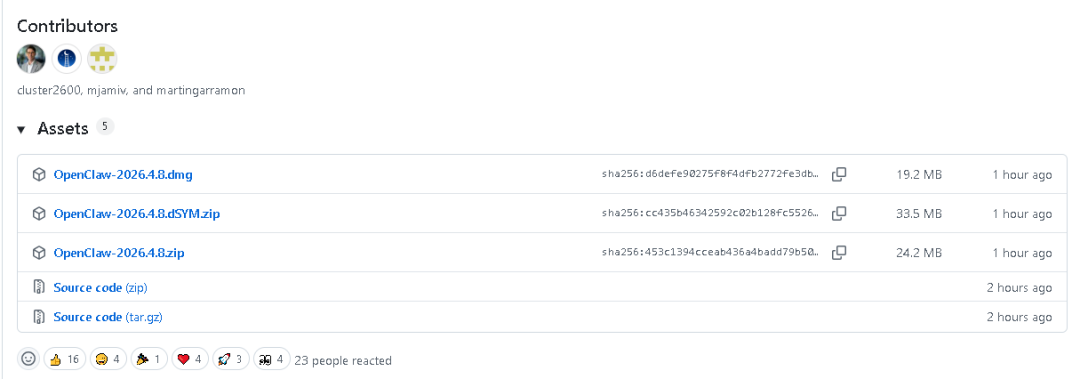Click the archive icon beside Source code (tar.gz)
This screenshot has width=1080, height=379.
click(x=39, y=317)
